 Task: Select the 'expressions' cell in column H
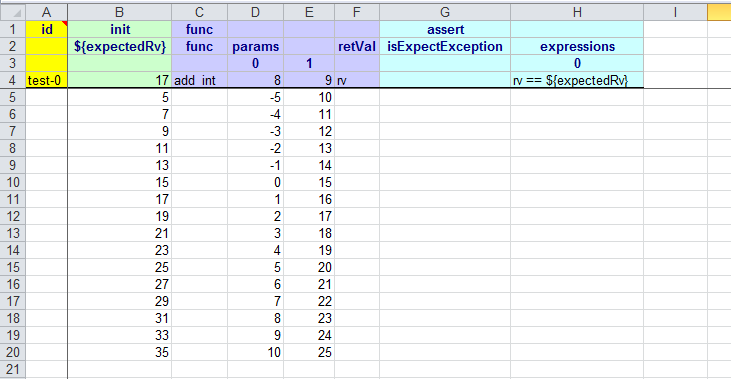coord(577,46)
